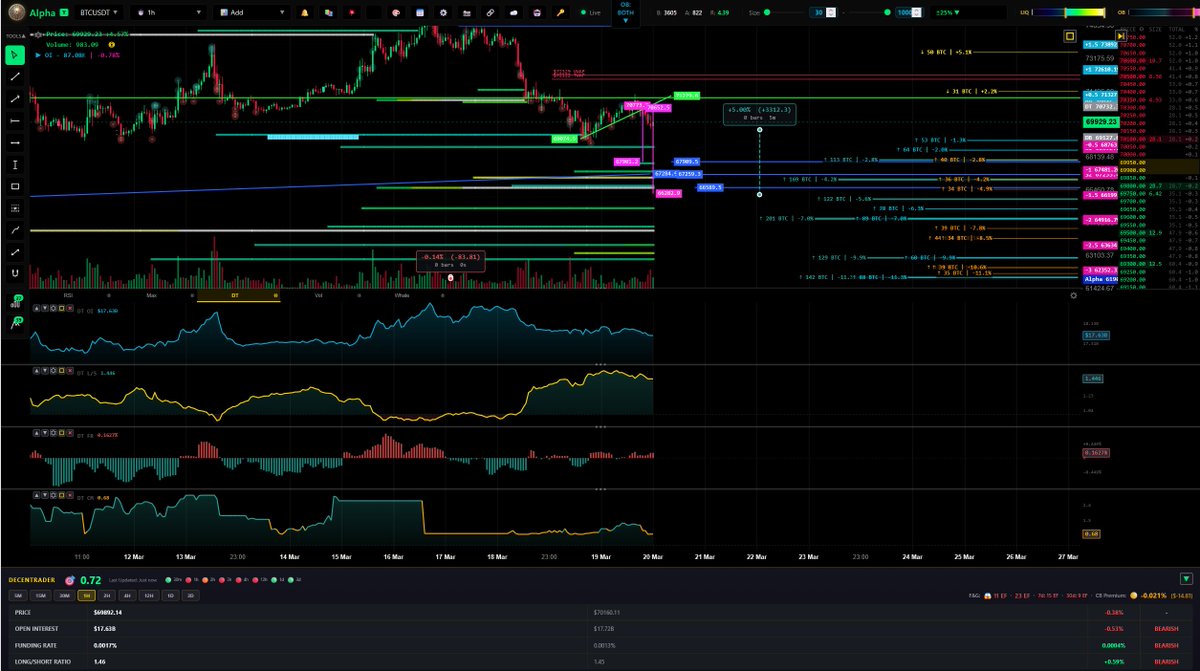Select the 5M timeframe button
Screen dimensions: 1200x671
17,595
